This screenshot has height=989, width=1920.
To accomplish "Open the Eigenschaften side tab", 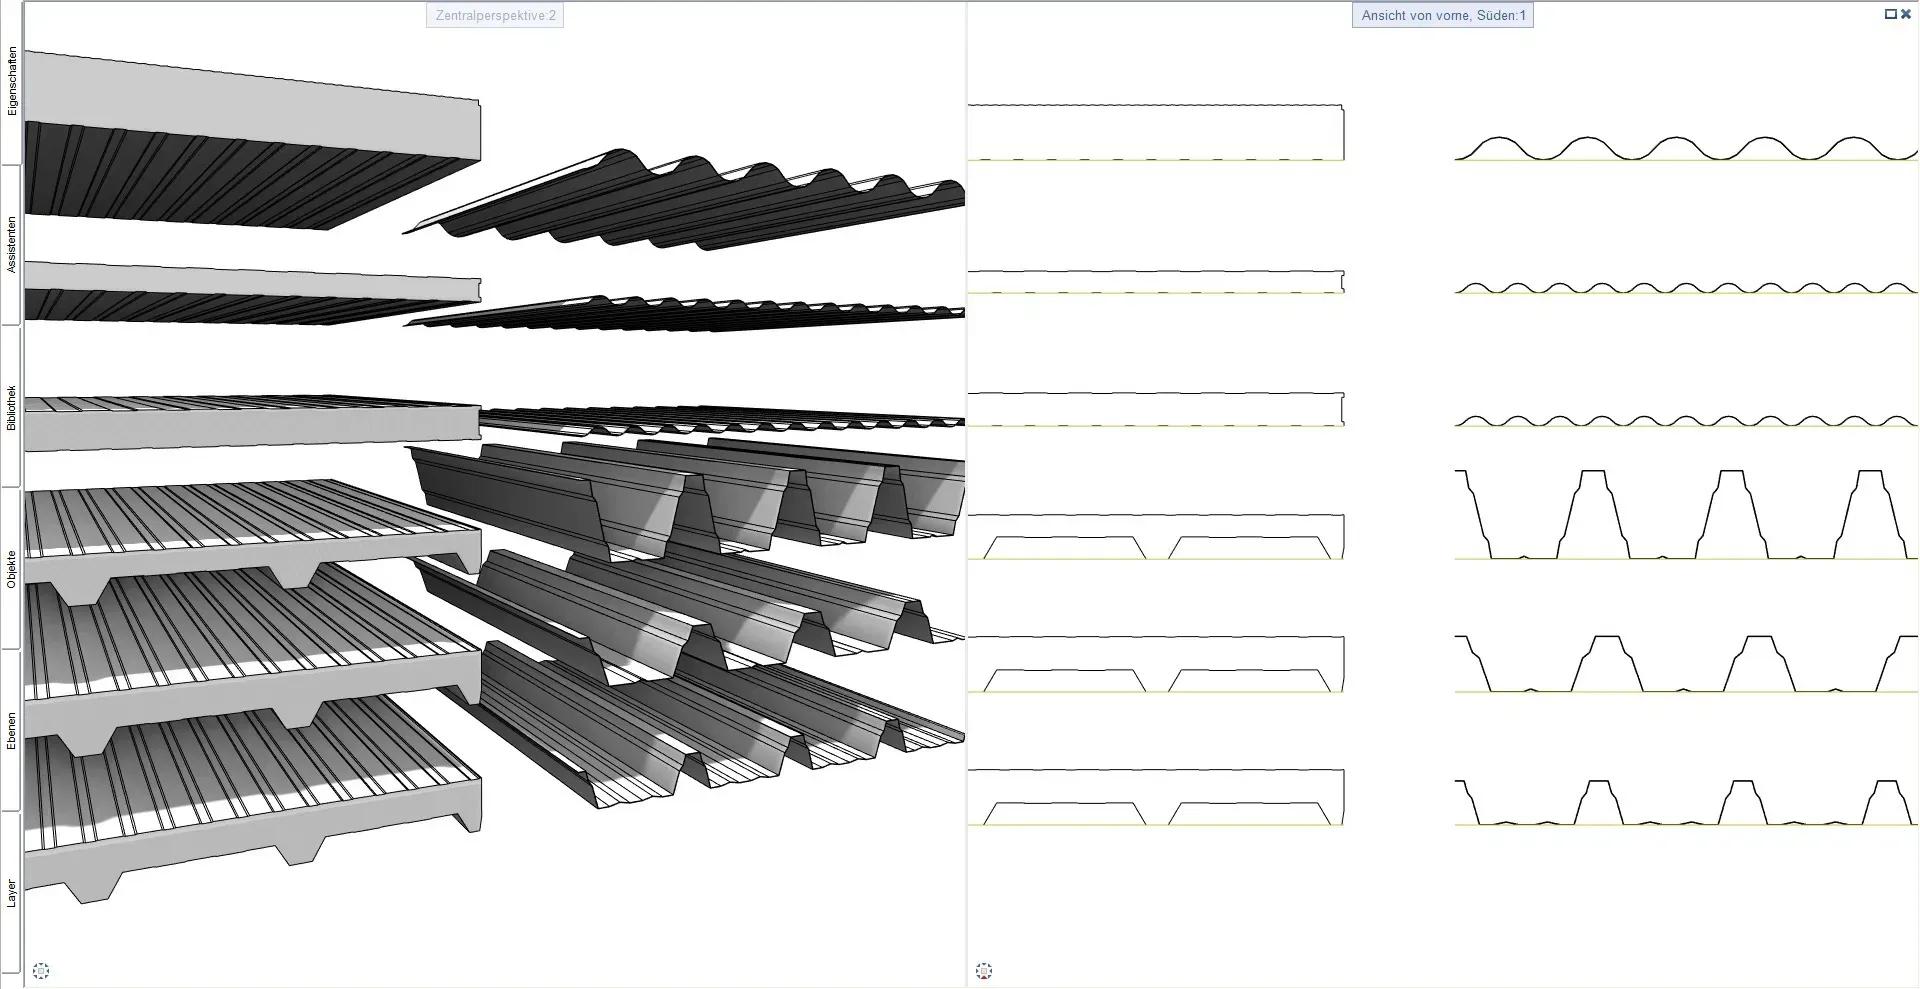I will click(12, 82).
